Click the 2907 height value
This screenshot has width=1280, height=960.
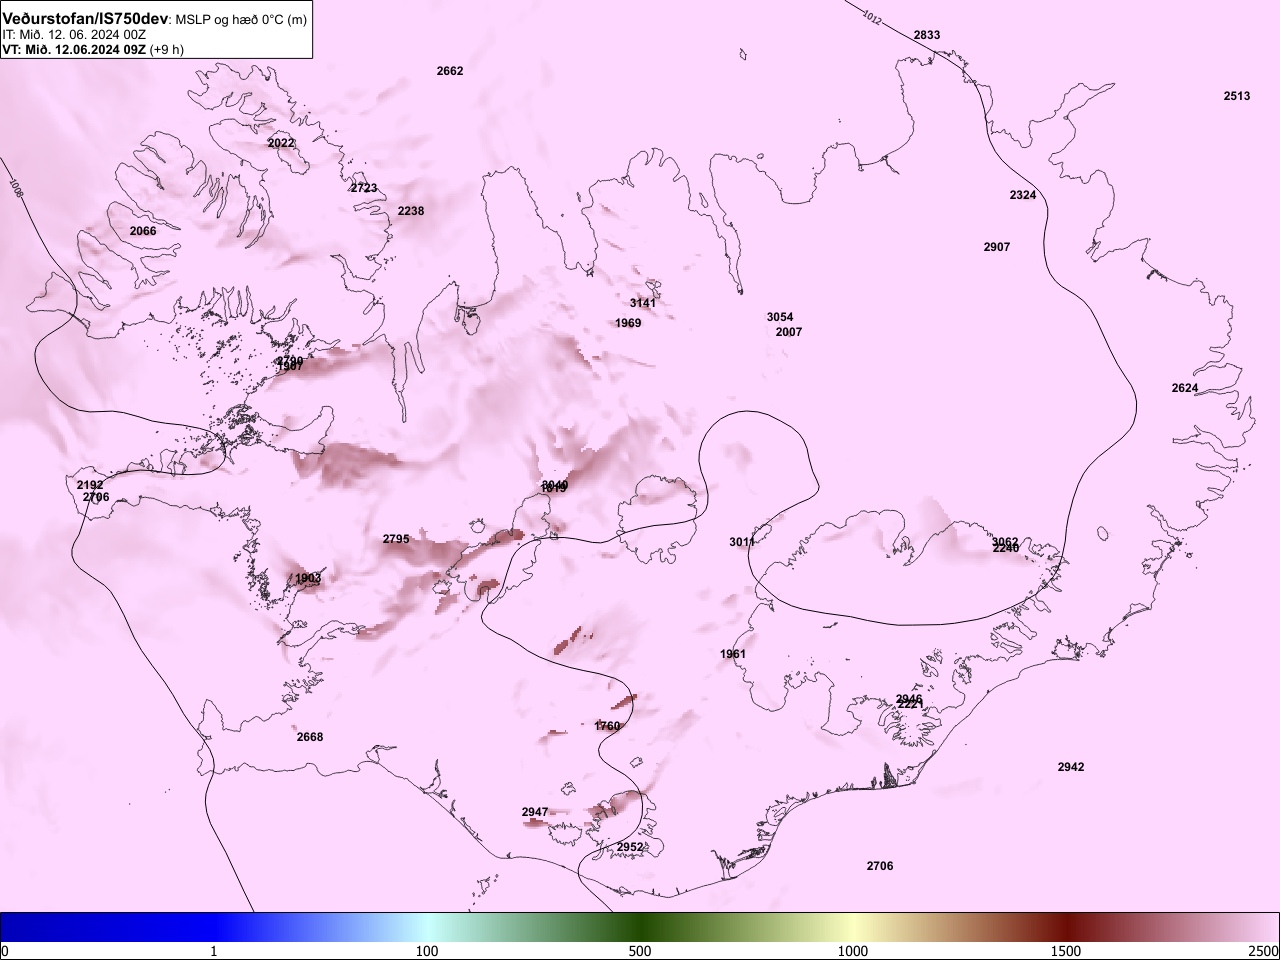(997, 247)
